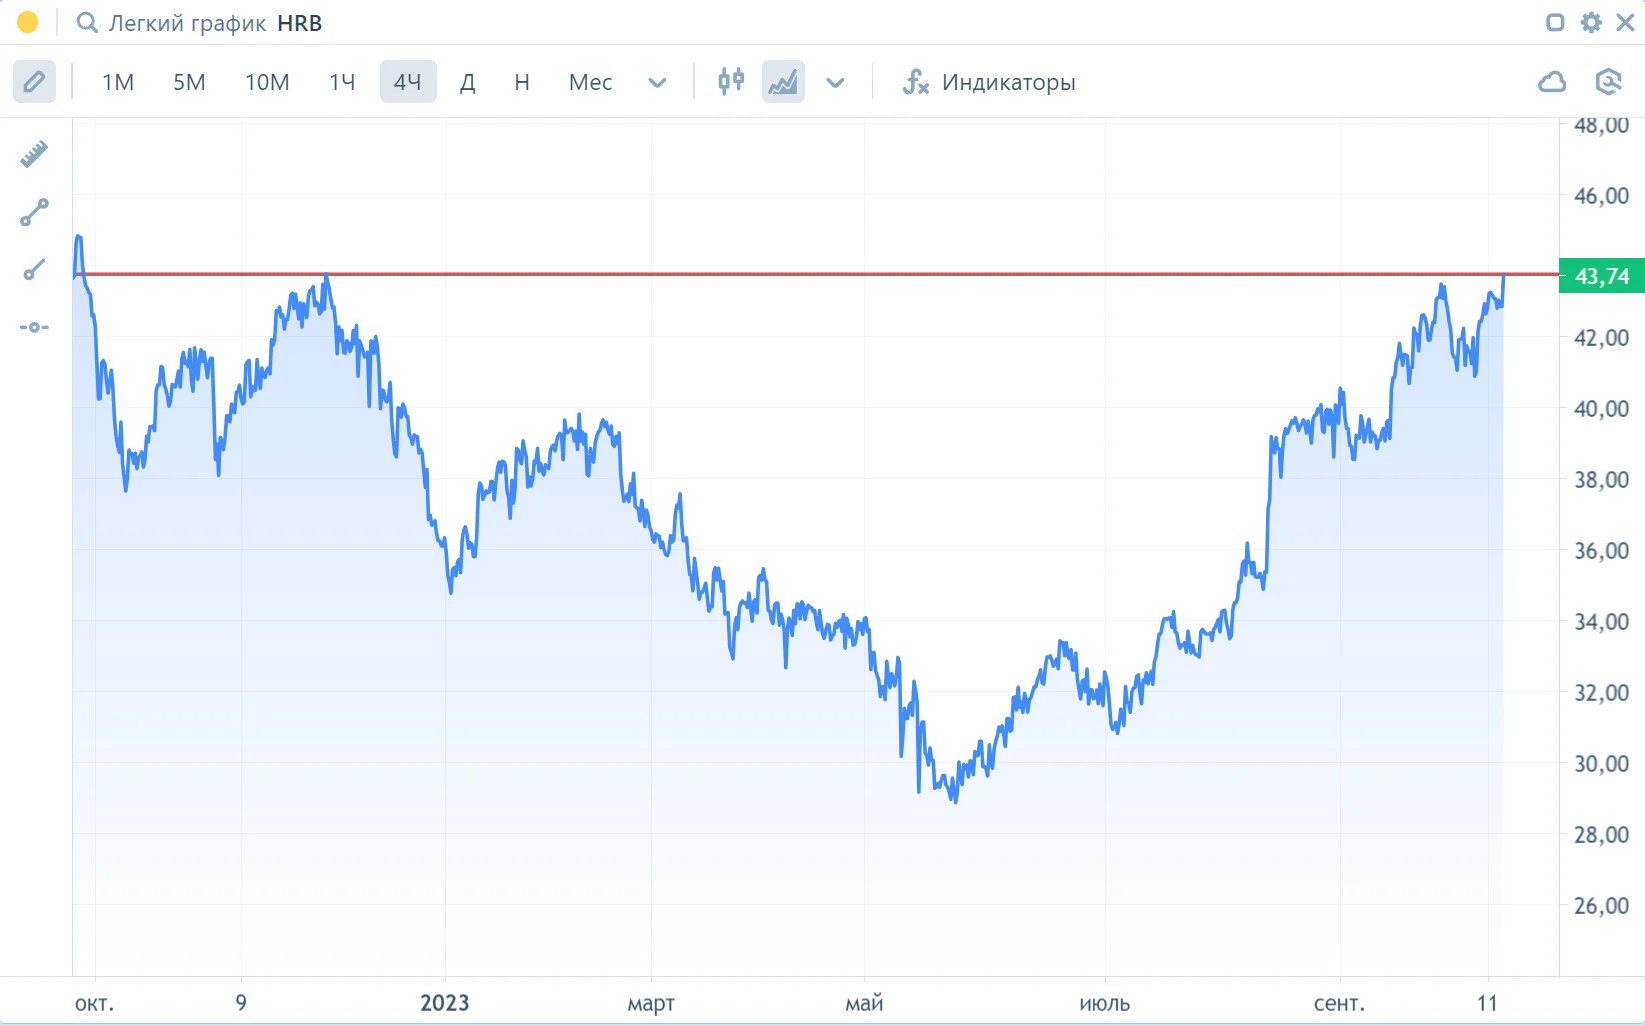1645x1026 pixels.
Task: Click the 2023 date axis label
Action: [x=444, y=1003]
